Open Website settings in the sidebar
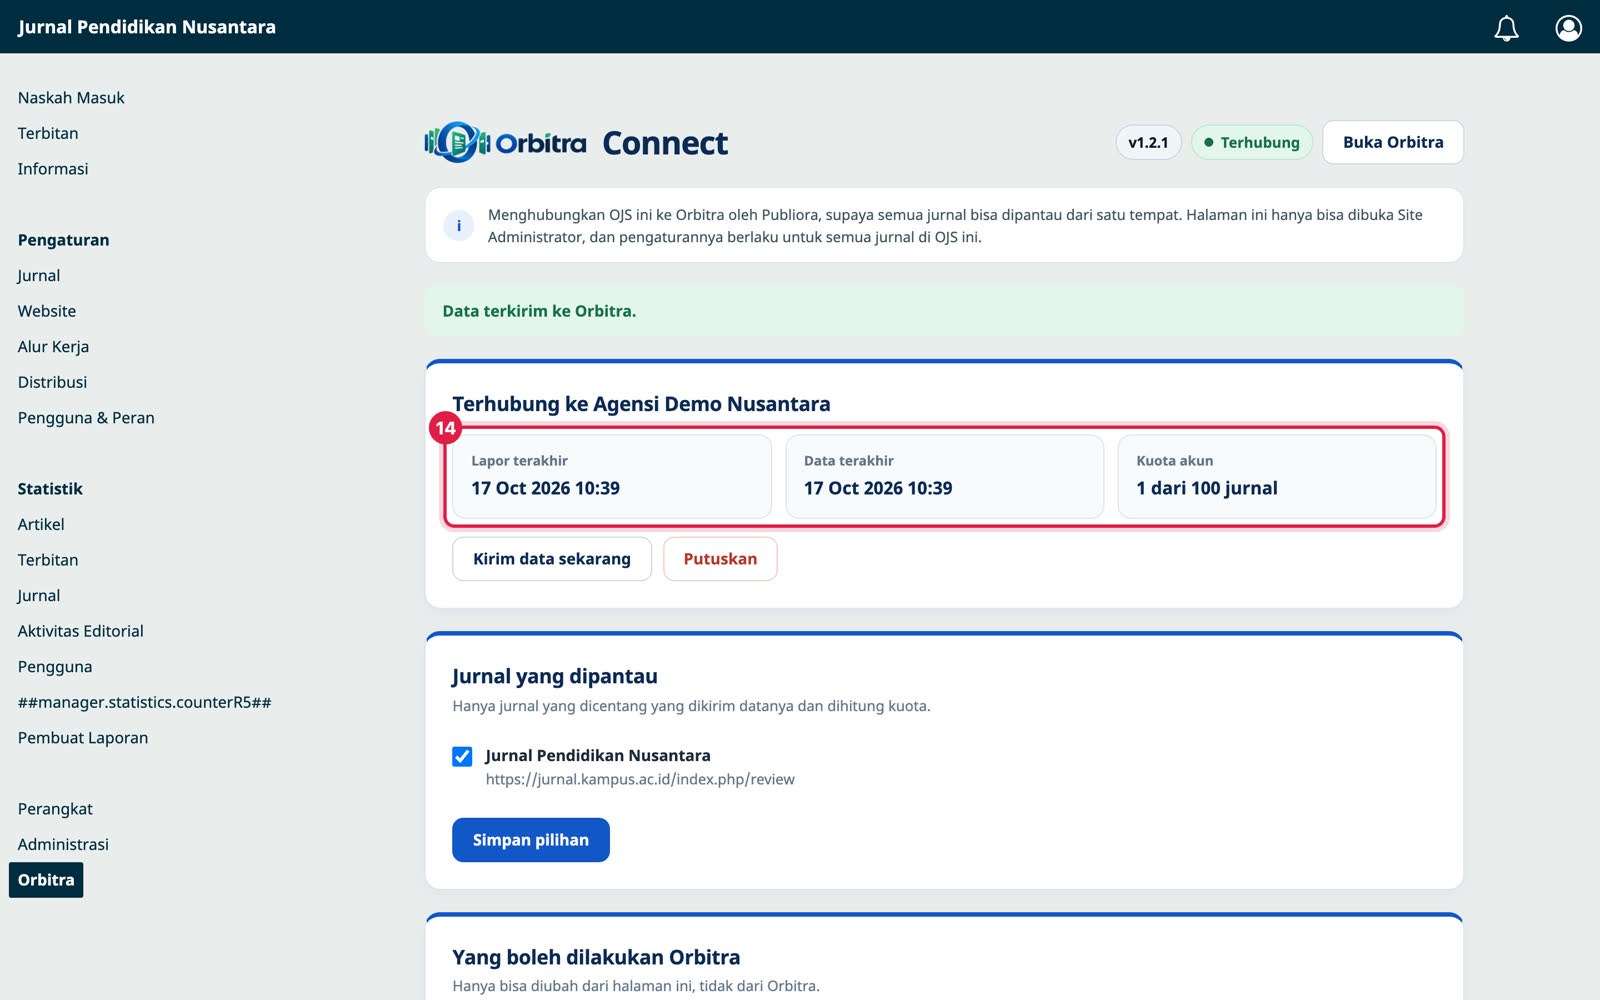The height and width of the screenshot is (1000, 1600). 47,311
